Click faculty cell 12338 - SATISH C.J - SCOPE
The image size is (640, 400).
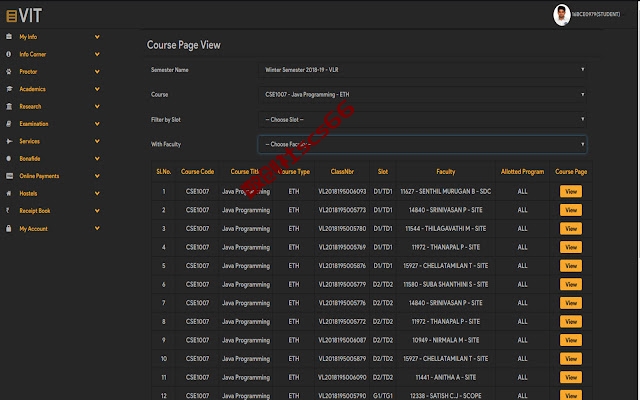[445, 396]
